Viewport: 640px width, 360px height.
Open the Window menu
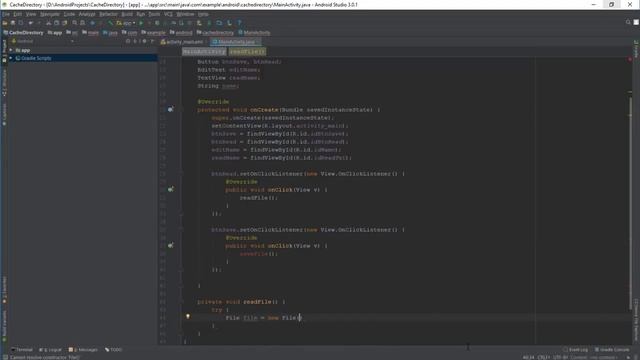pos(185,14)
